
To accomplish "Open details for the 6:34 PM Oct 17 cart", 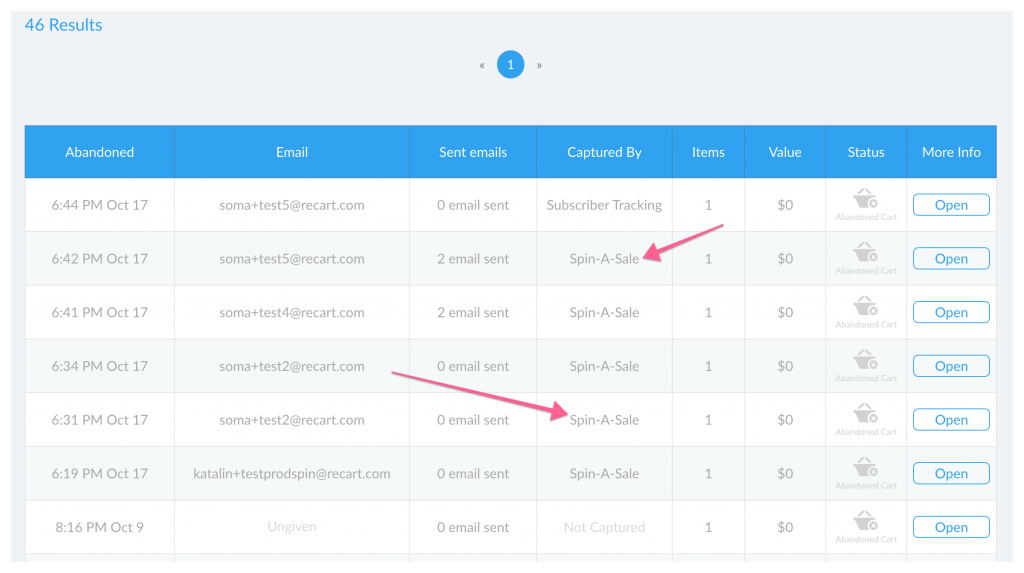I will (x=951, y=366).
